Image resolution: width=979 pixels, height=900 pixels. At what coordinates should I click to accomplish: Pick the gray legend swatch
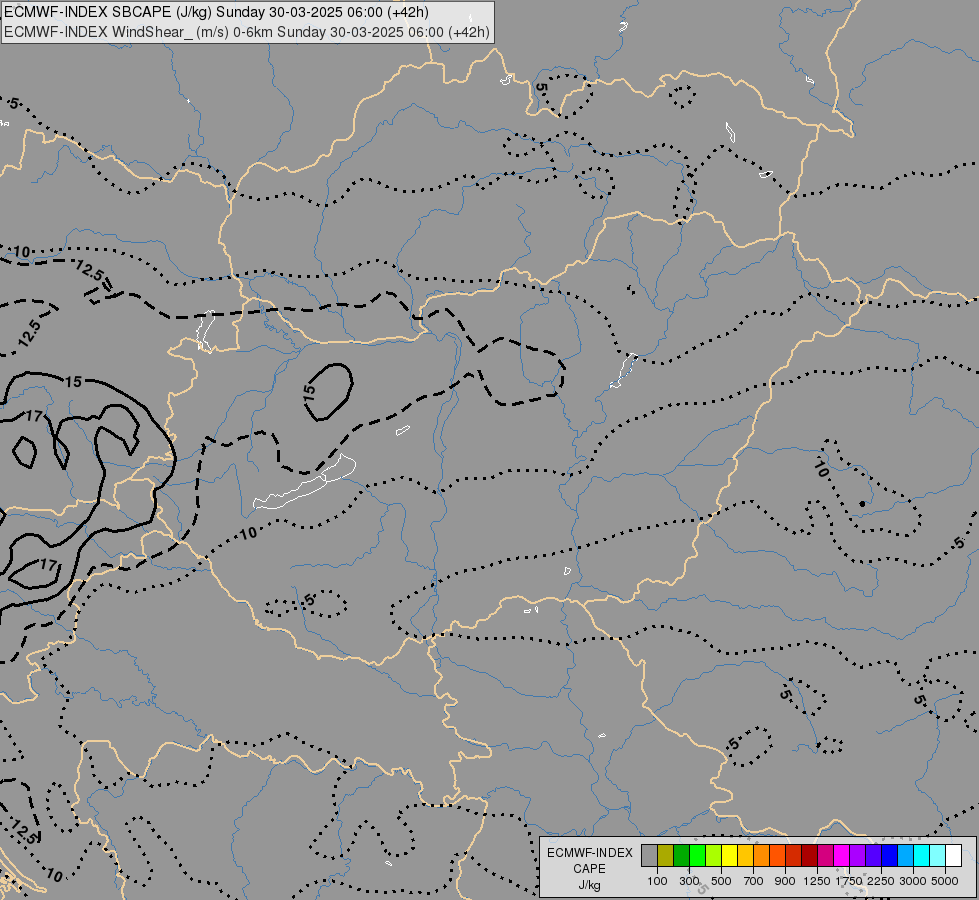[x=649, y=855]
